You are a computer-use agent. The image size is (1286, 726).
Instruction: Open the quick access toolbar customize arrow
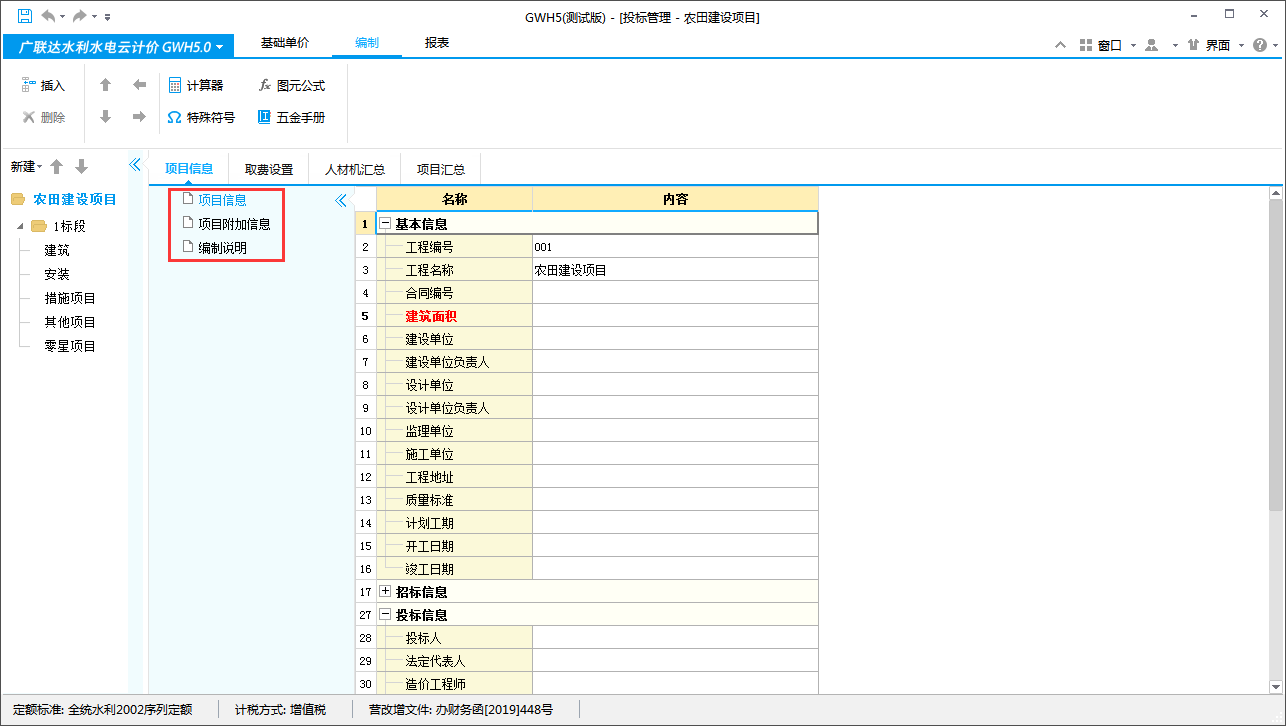click(108, 17)
